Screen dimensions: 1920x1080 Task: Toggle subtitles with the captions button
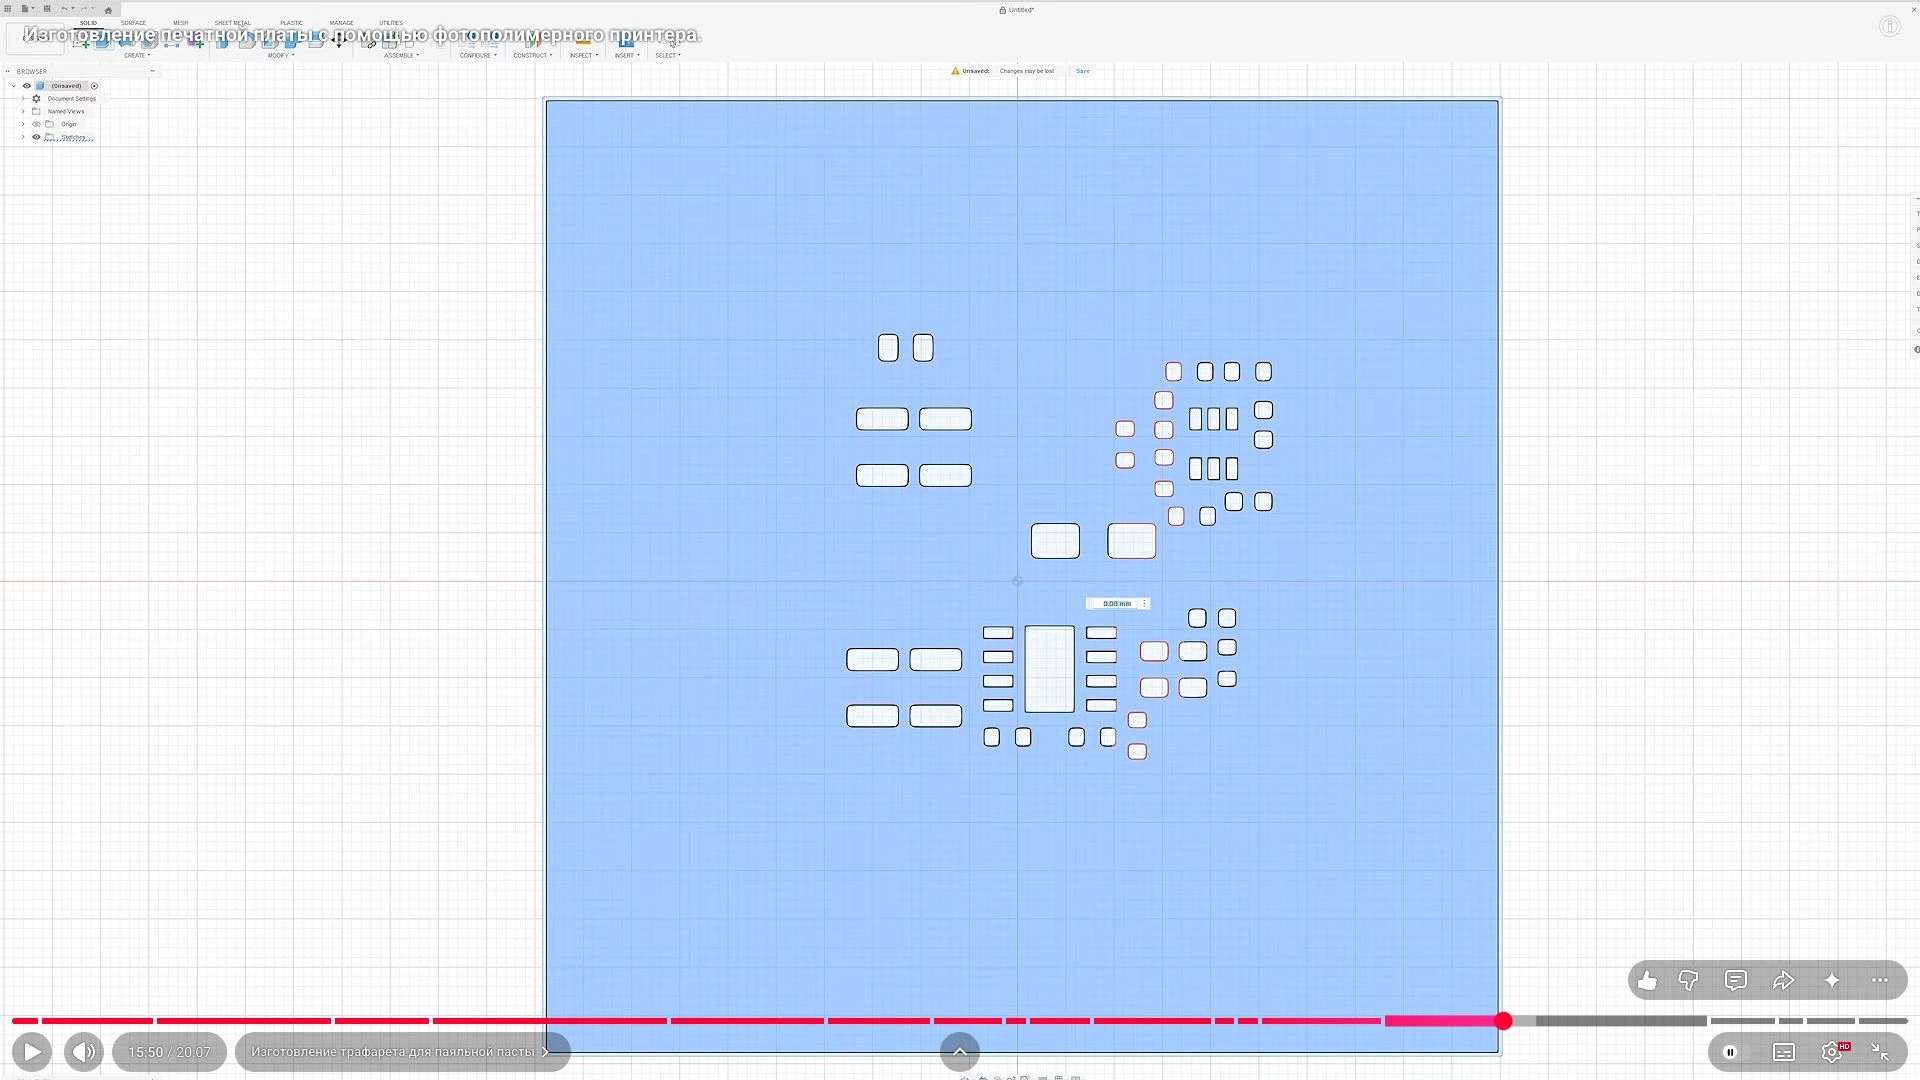1784,1052
